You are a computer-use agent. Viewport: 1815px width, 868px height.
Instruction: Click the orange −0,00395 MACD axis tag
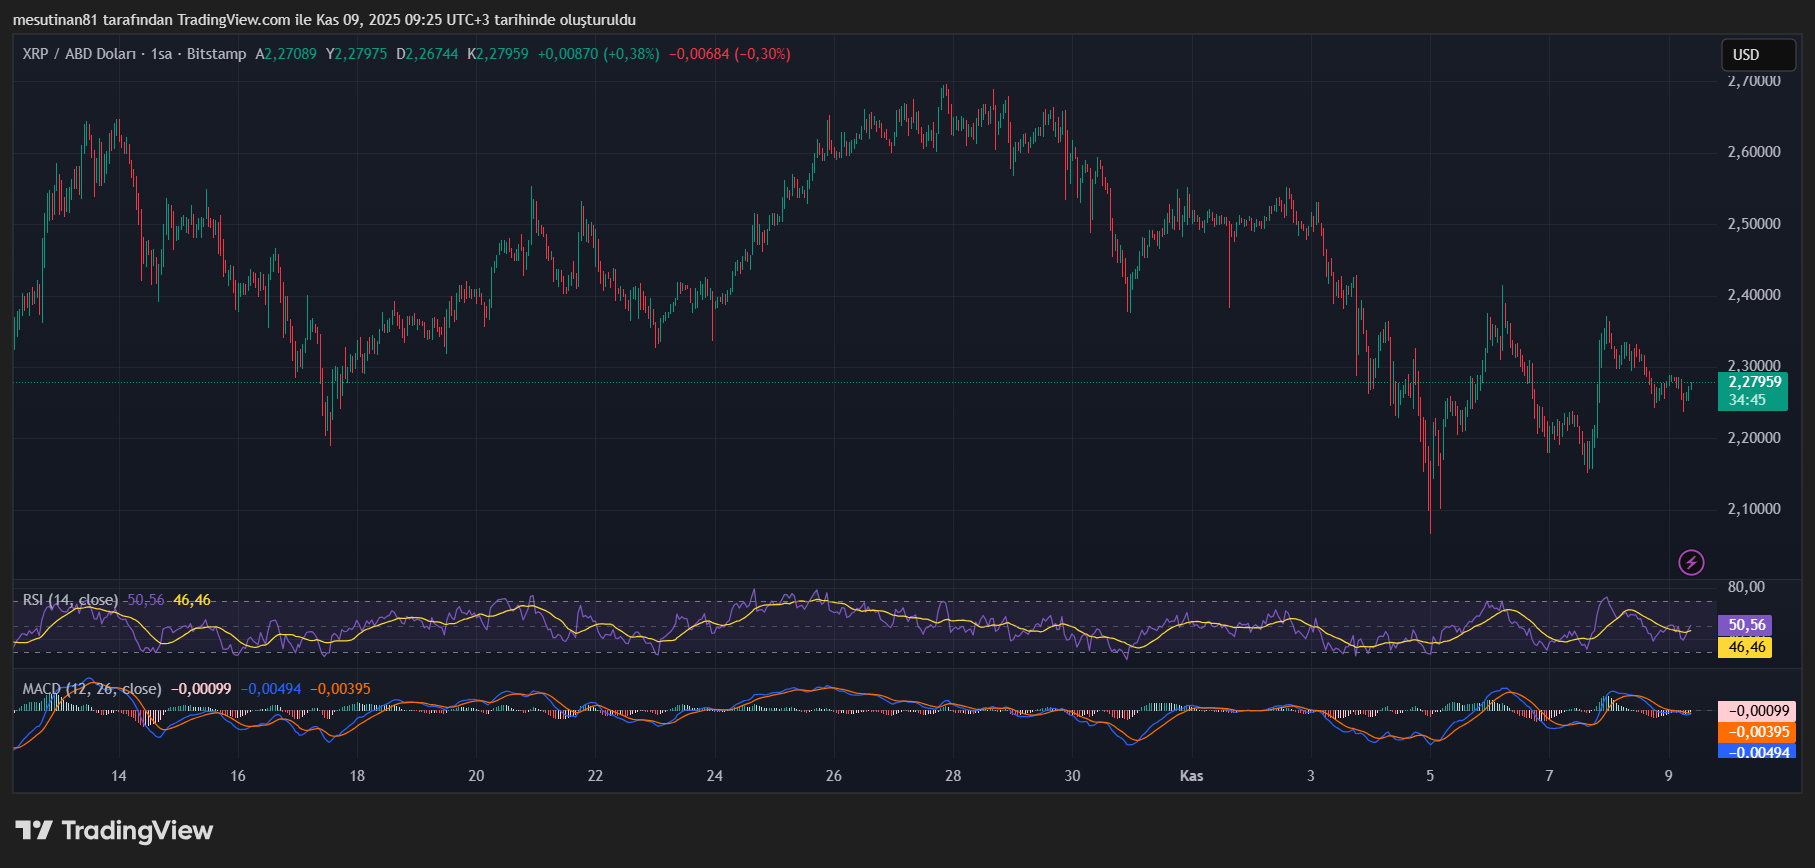click(x=1758, y=732)
